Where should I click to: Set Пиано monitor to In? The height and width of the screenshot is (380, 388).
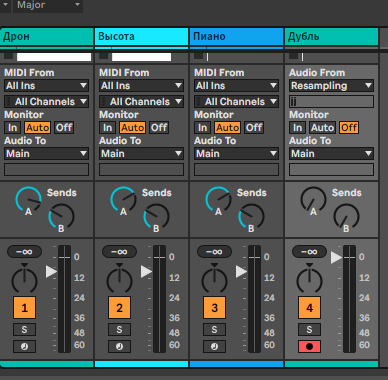click(203, 127)
